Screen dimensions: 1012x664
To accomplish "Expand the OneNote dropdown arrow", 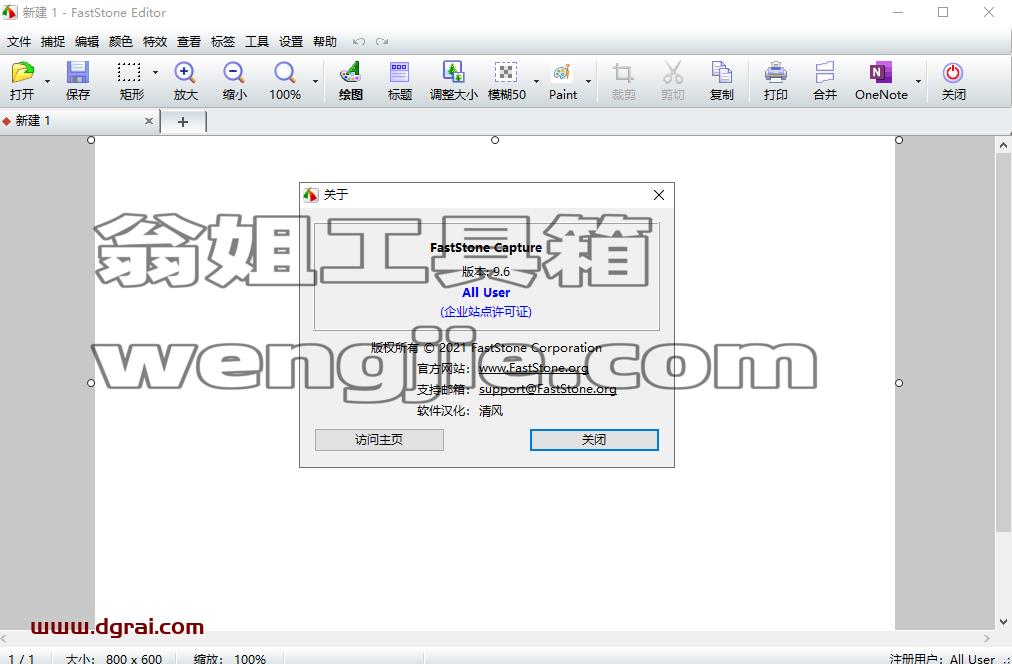I will click(x=918, y=81).
